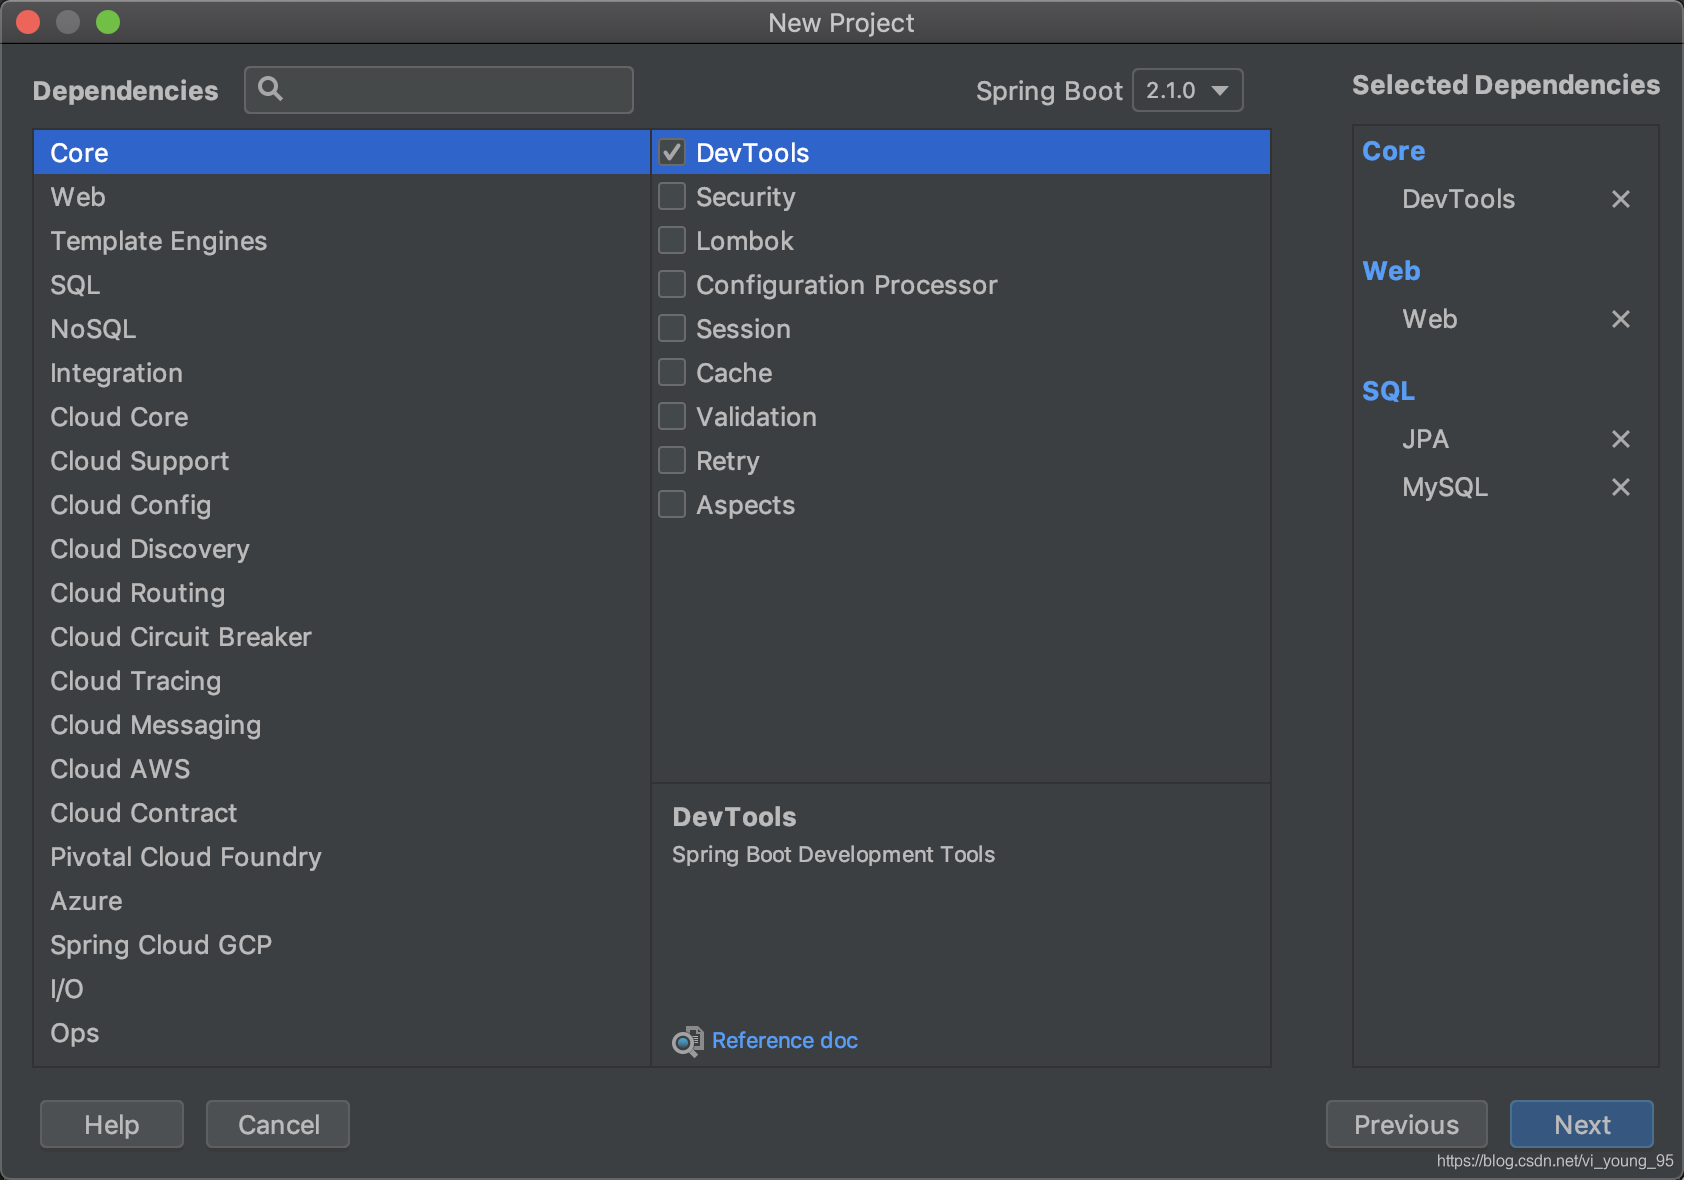Screen dimensions: 1684x1180
Task: Click the green maximize window button
Action: pyautogui.click(x=108, y=22)
